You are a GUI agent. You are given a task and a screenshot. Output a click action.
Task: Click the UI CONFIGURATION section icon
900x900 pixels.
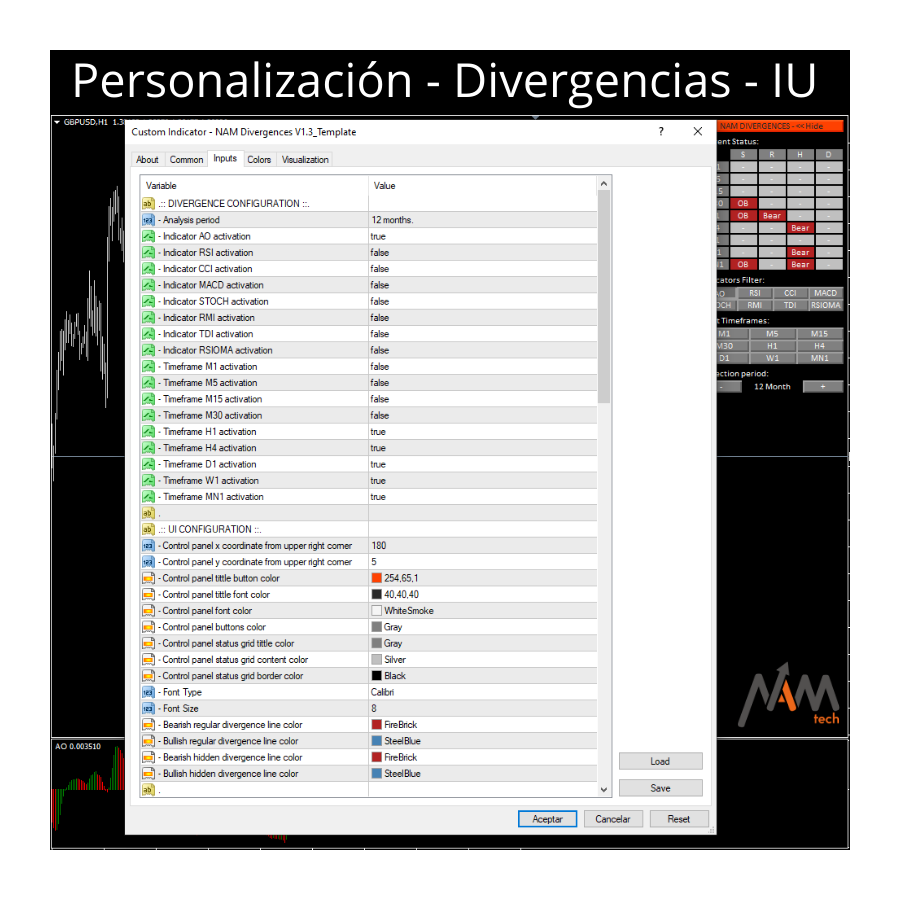coord(148,529)
